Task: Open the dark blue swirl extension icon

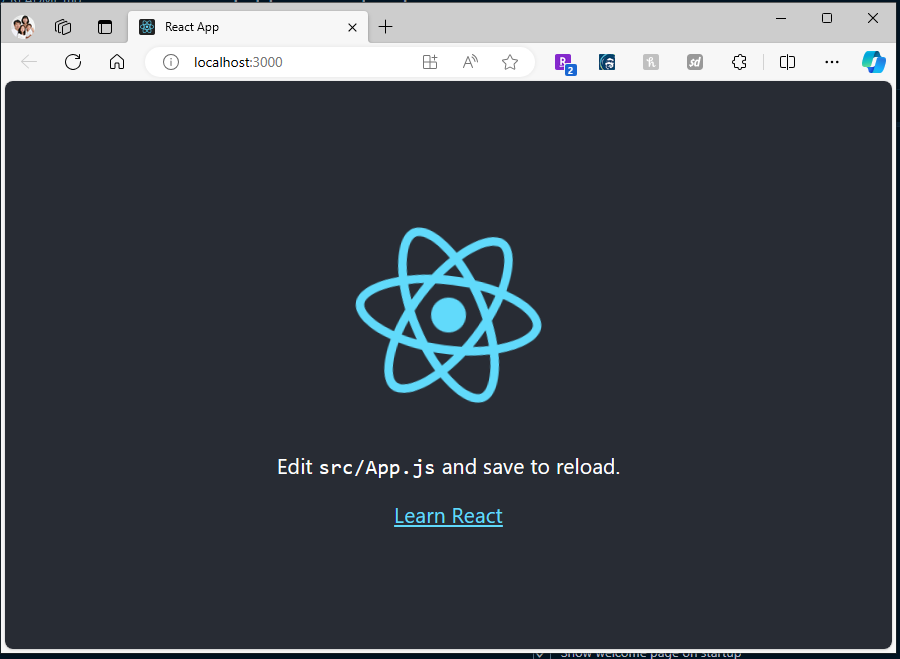Action: (607, 62)
